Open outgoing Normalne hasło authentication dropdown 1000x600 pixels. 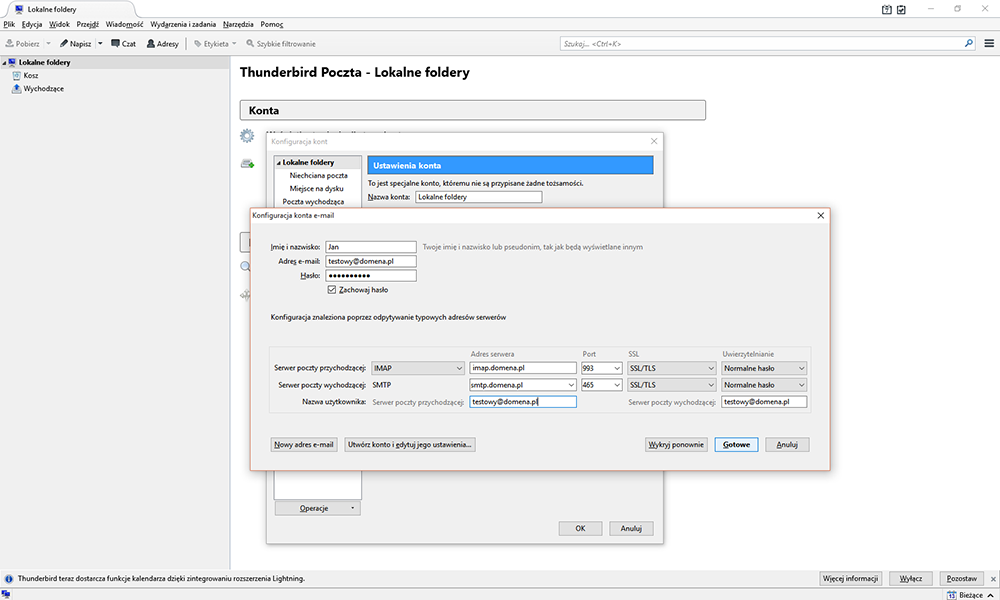(x=764, y=384)
